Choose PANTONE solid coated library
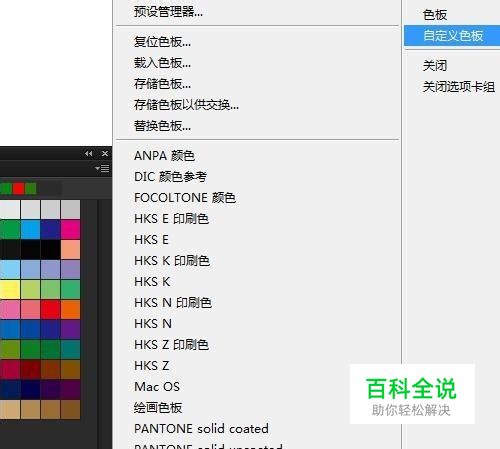 [x=201, y=429]
